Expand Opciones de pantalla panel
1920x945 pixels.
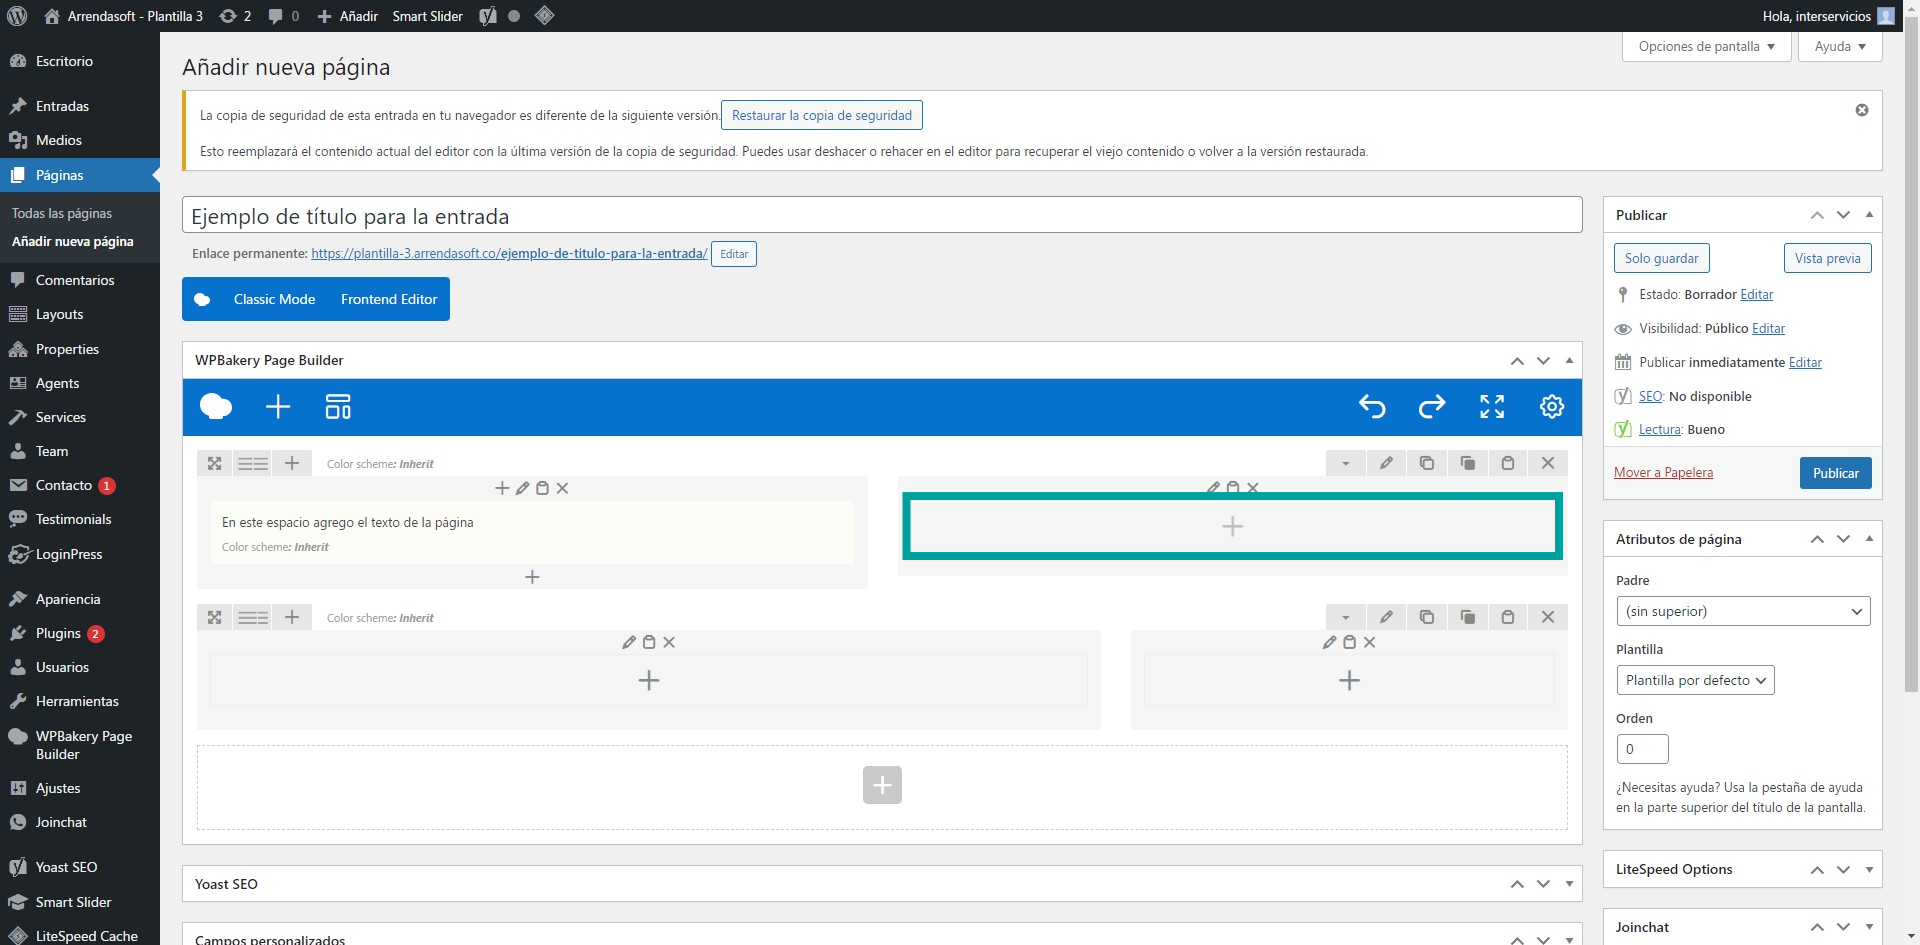point(1706,47)
